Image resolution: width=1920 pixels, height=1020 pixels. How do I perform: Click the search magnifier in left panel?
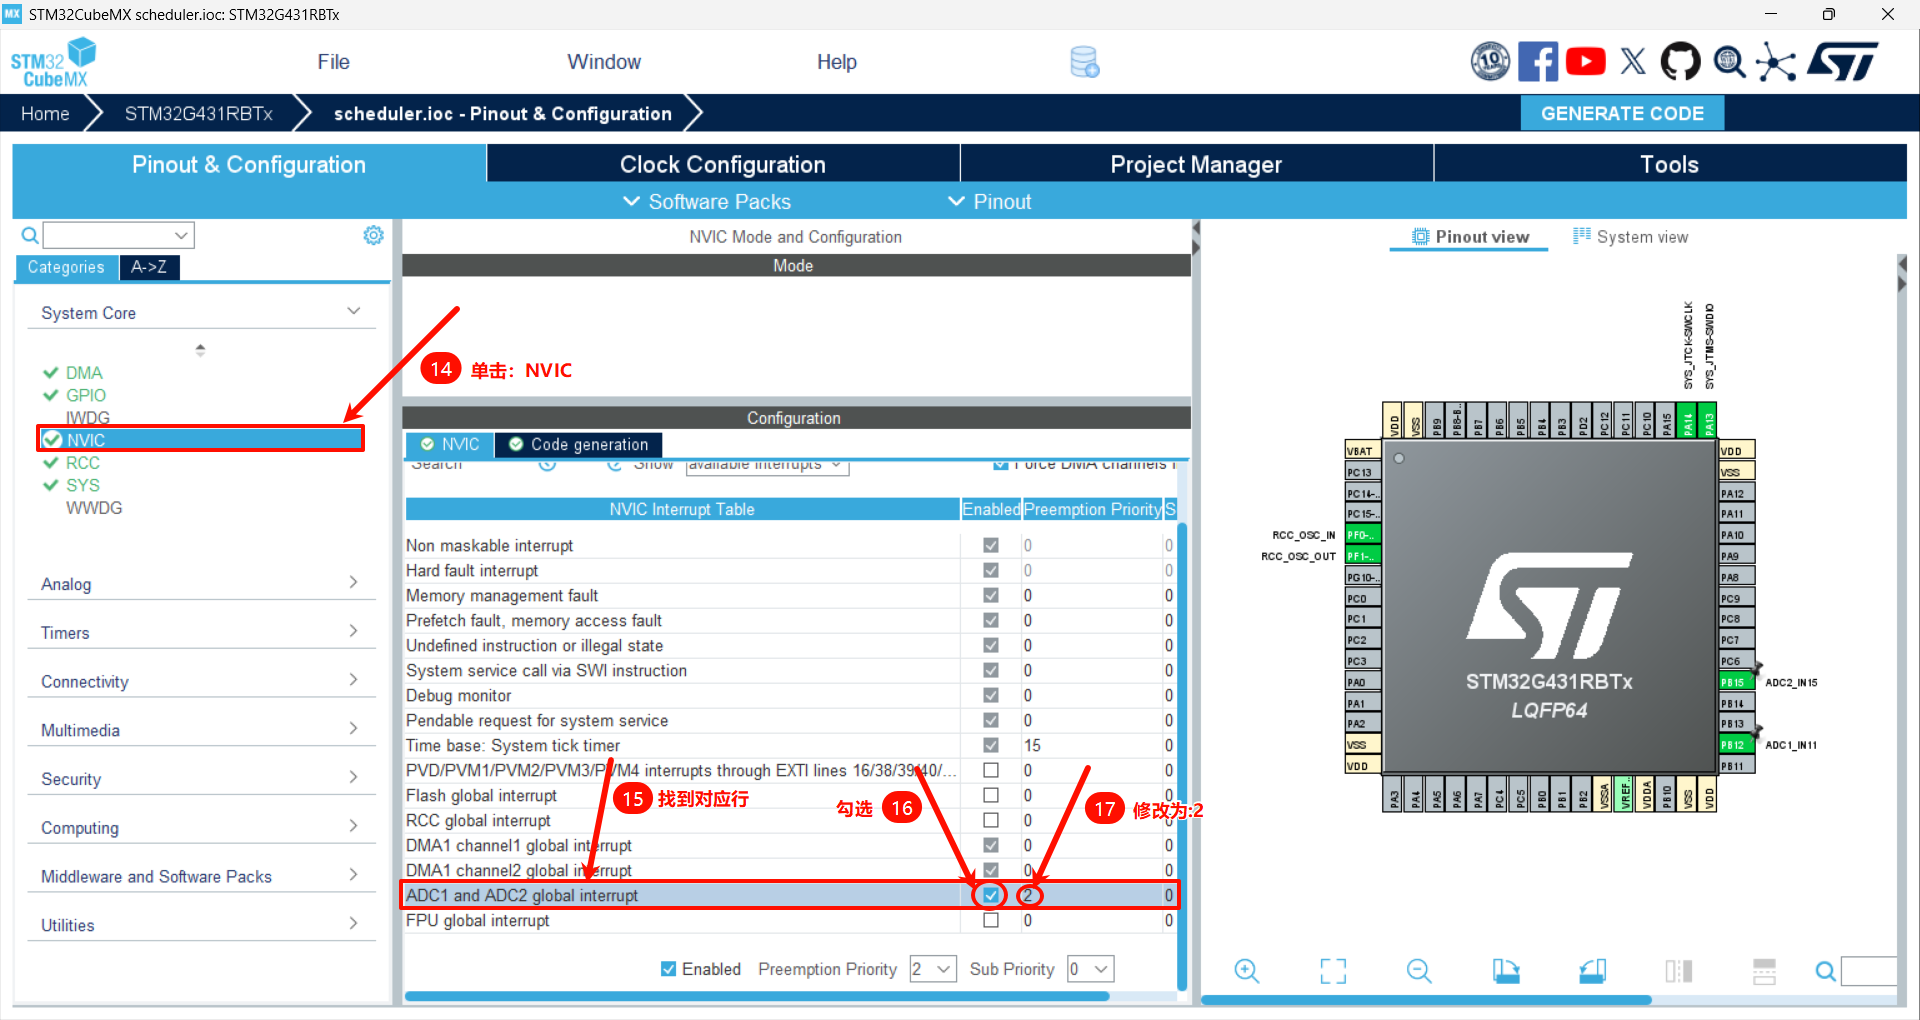(30, 236)
